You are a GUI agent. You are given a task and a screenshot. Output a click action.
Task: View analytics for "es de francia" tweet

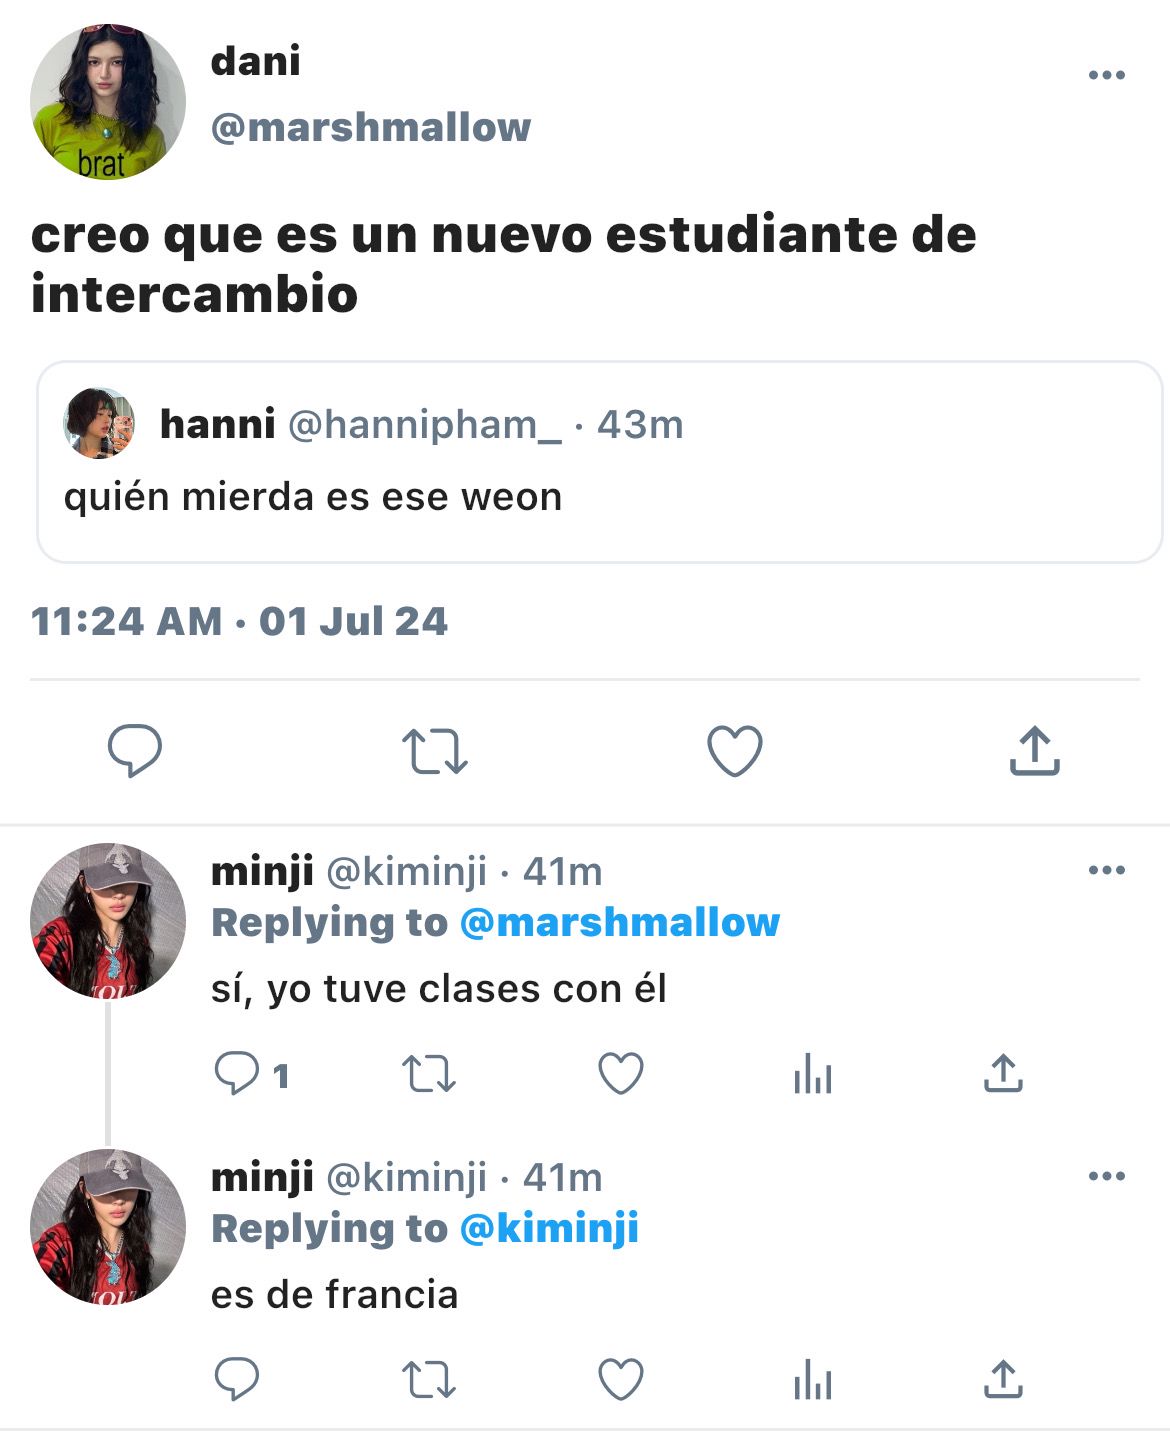pyautogui.click(x=813, y=1381)
